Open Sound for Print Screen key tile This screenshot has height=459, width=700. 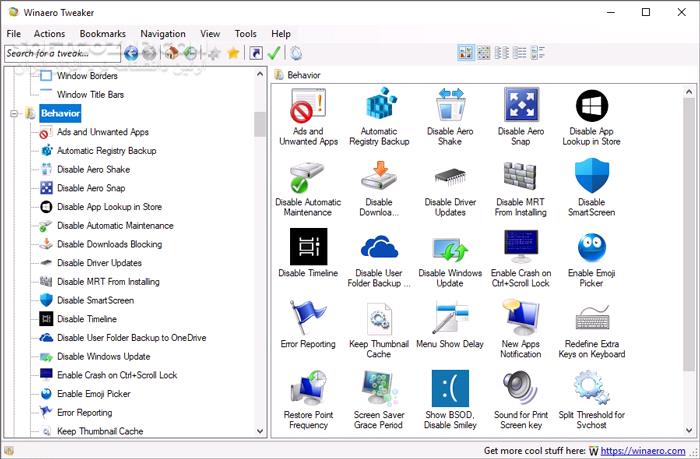521,400
